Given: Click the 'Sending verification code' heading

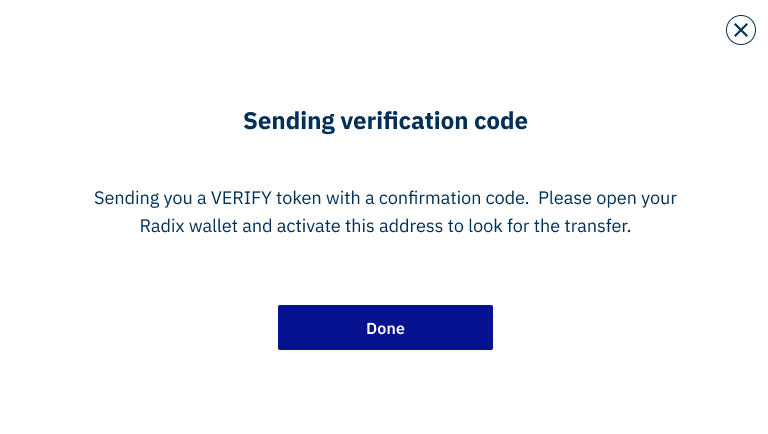Looking at the screenshot, I should 385,121.
